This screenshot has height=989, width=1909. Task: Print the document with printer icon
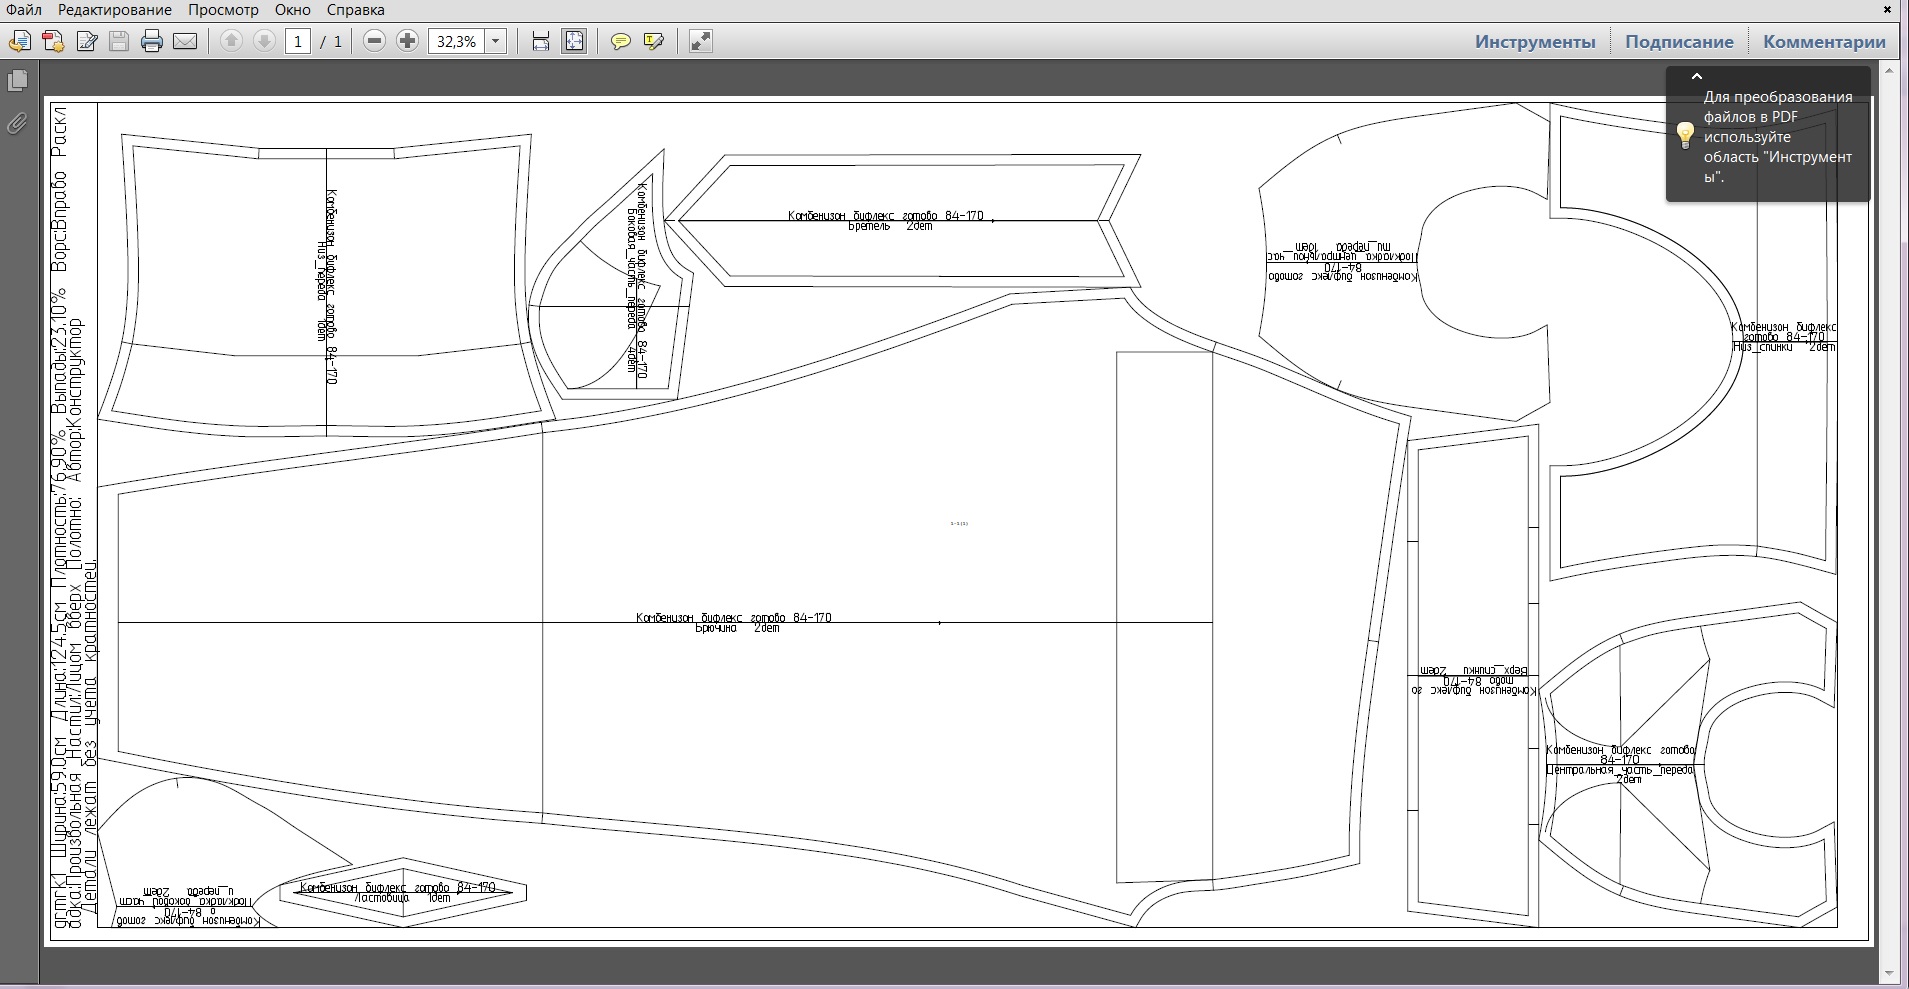(x=152, y=41)
